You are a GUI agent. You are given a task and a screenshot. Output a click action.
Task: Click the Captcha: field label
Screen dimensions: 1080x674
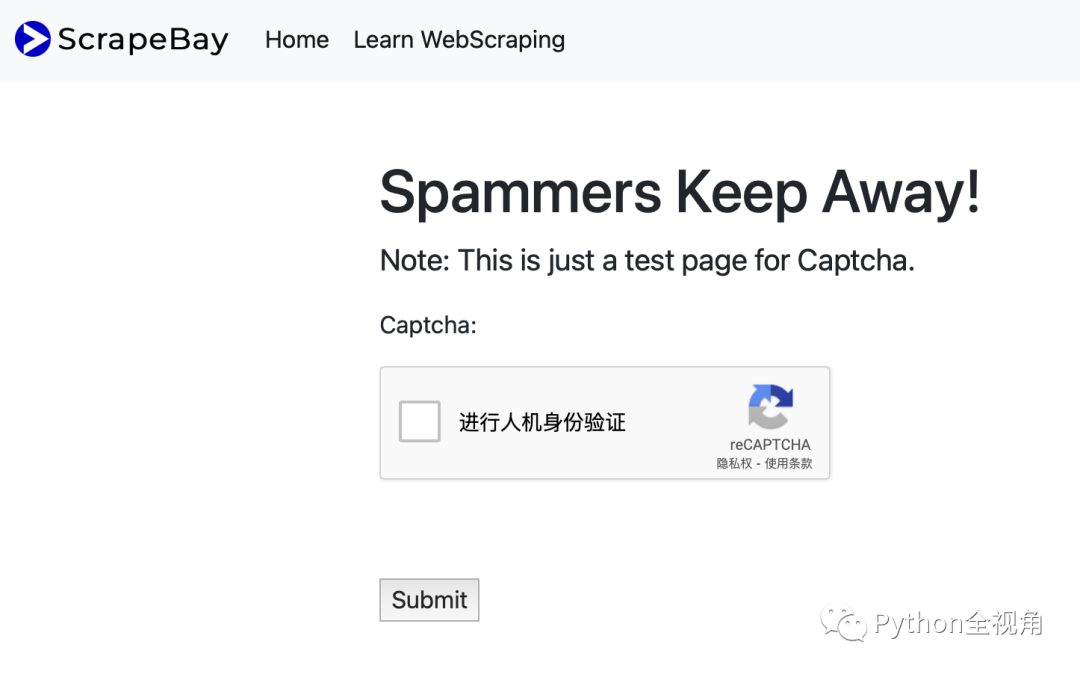pos(428,325)
